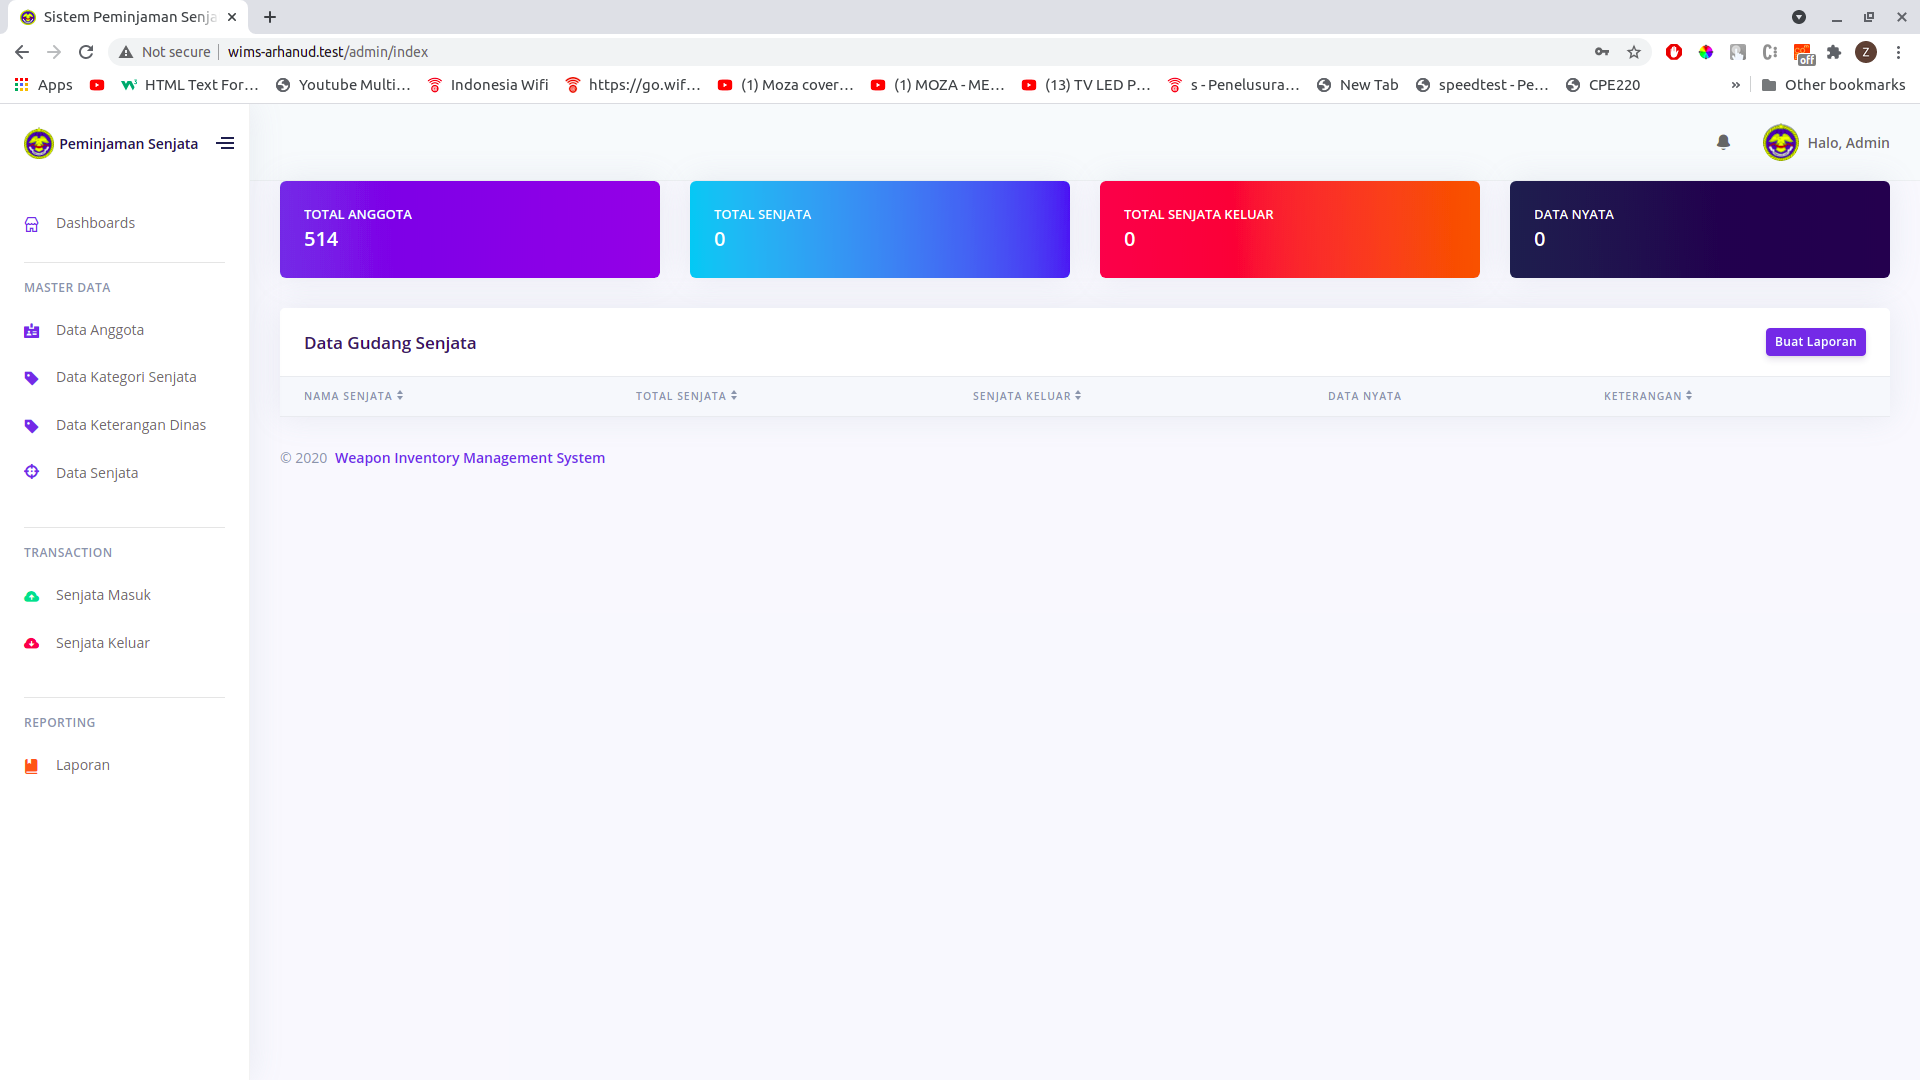
Task: Open notifications bell icon
Action: [x=1723, y=142]
